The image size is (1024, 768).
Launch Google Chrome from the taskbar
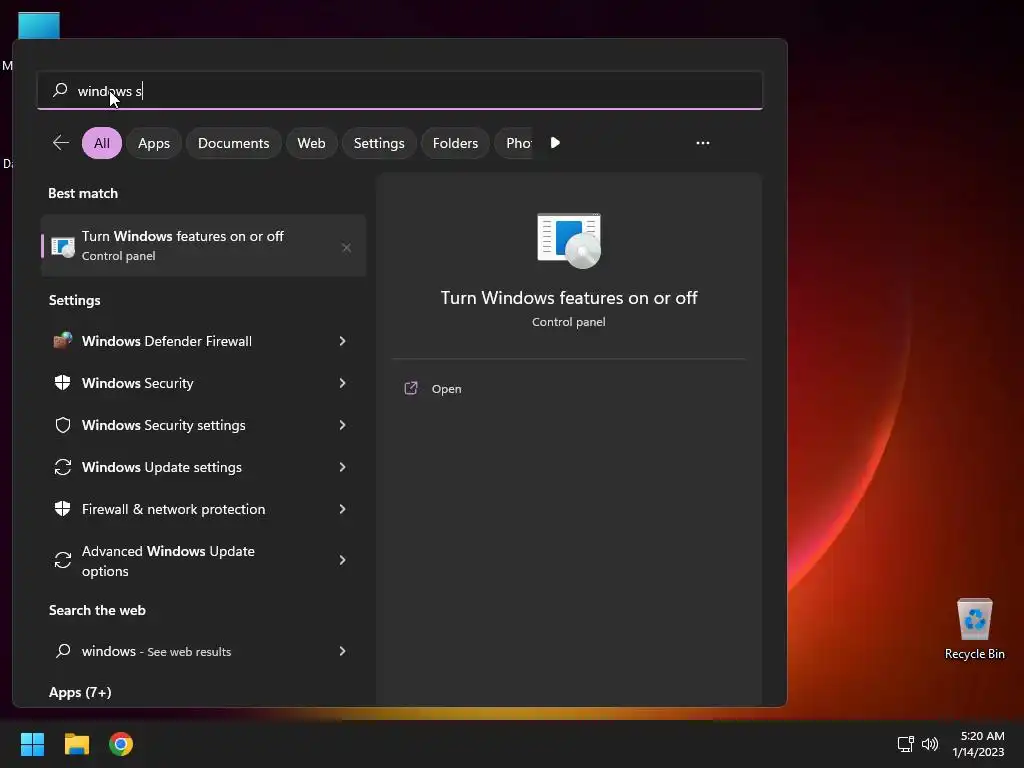click(121, 744)
